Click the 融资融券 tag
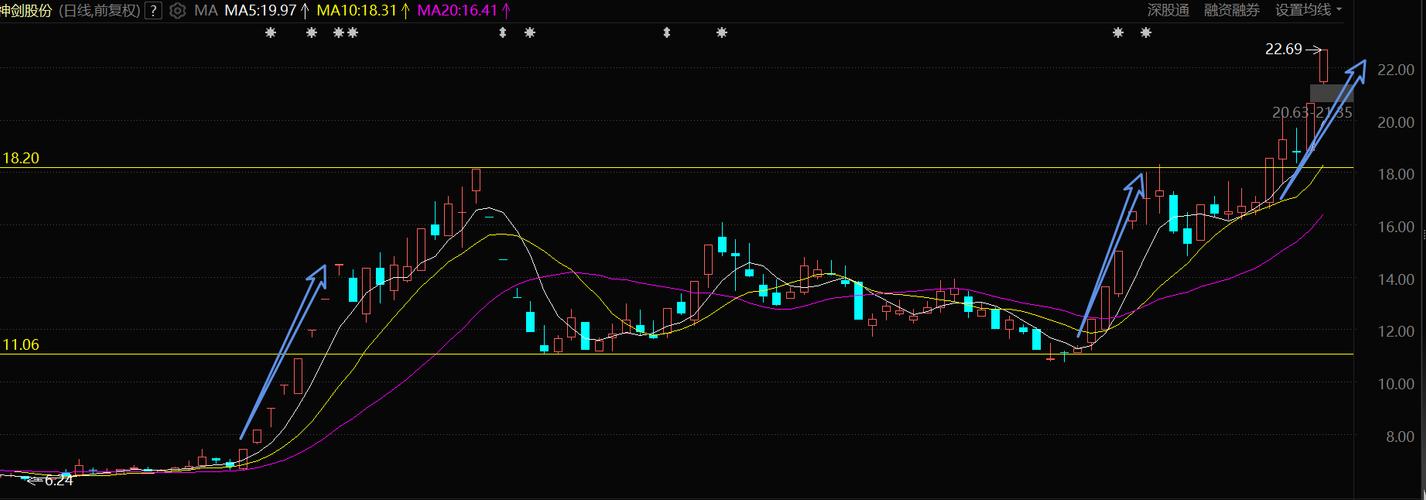 click(1232, 10)
